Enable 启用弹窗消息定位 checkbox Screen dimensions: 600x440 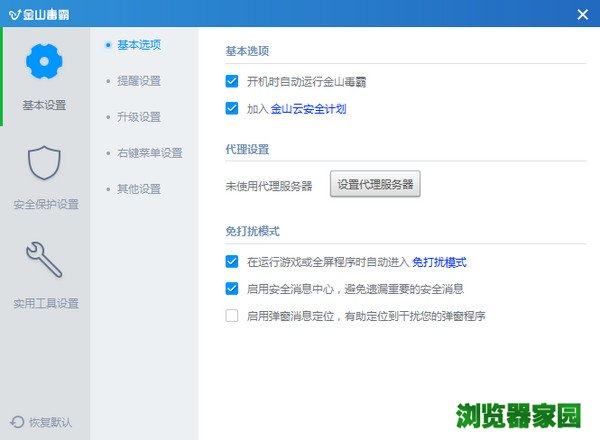coord(232,316)
